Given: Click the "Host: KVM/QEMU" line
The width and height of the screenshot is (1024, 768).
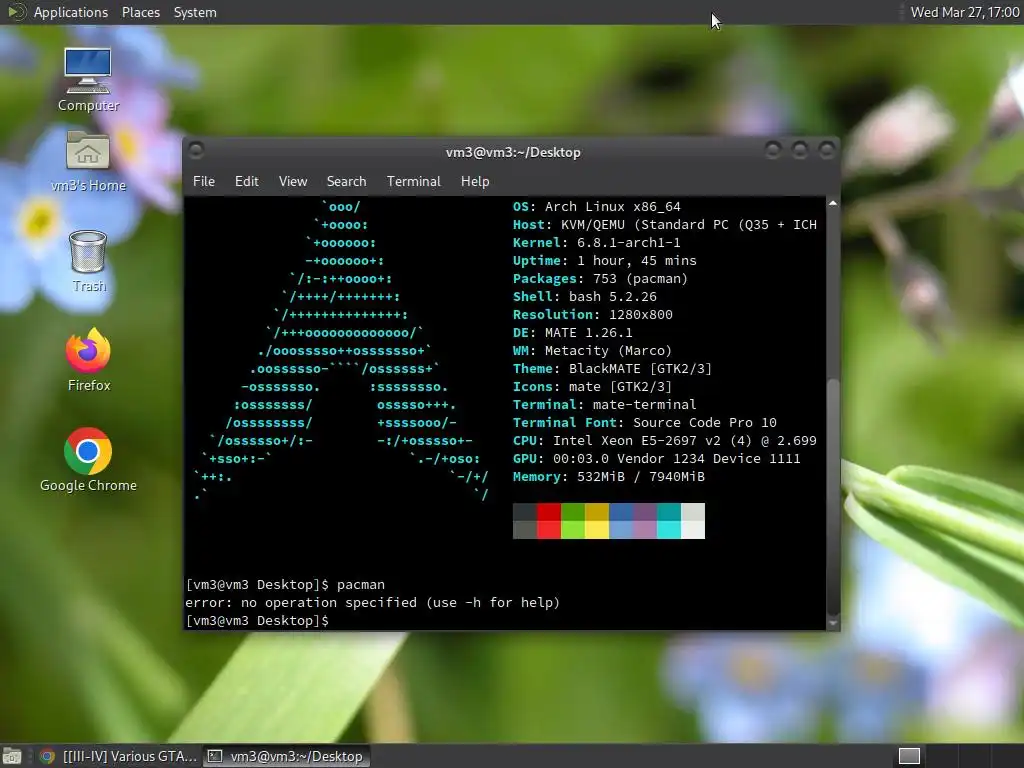Looking at the screenshot, I should coord(665,225).
